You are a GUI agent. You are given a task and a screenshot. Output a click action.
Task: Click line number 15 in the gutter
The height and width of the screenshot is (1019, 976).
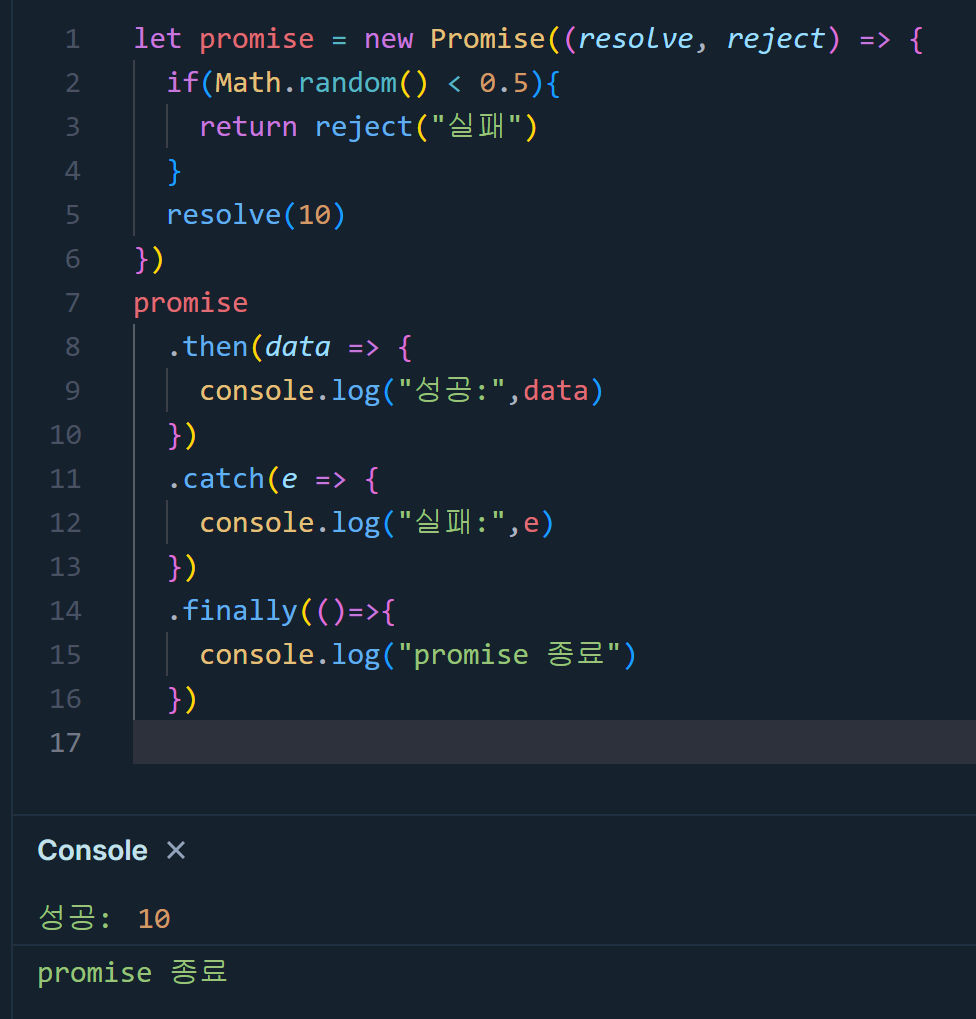point(66,655)
